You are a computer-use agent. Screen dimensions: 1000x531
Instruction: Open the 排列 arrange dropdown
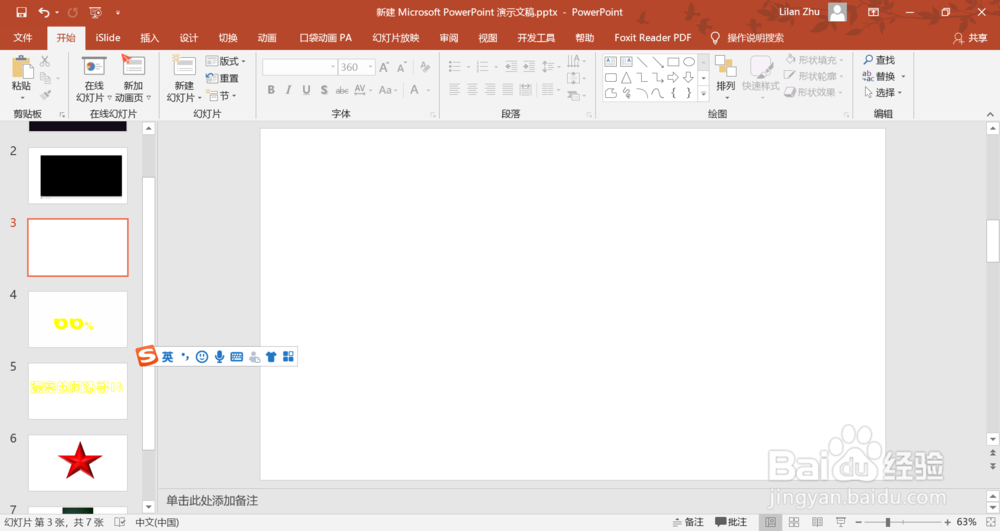point(726,78)
